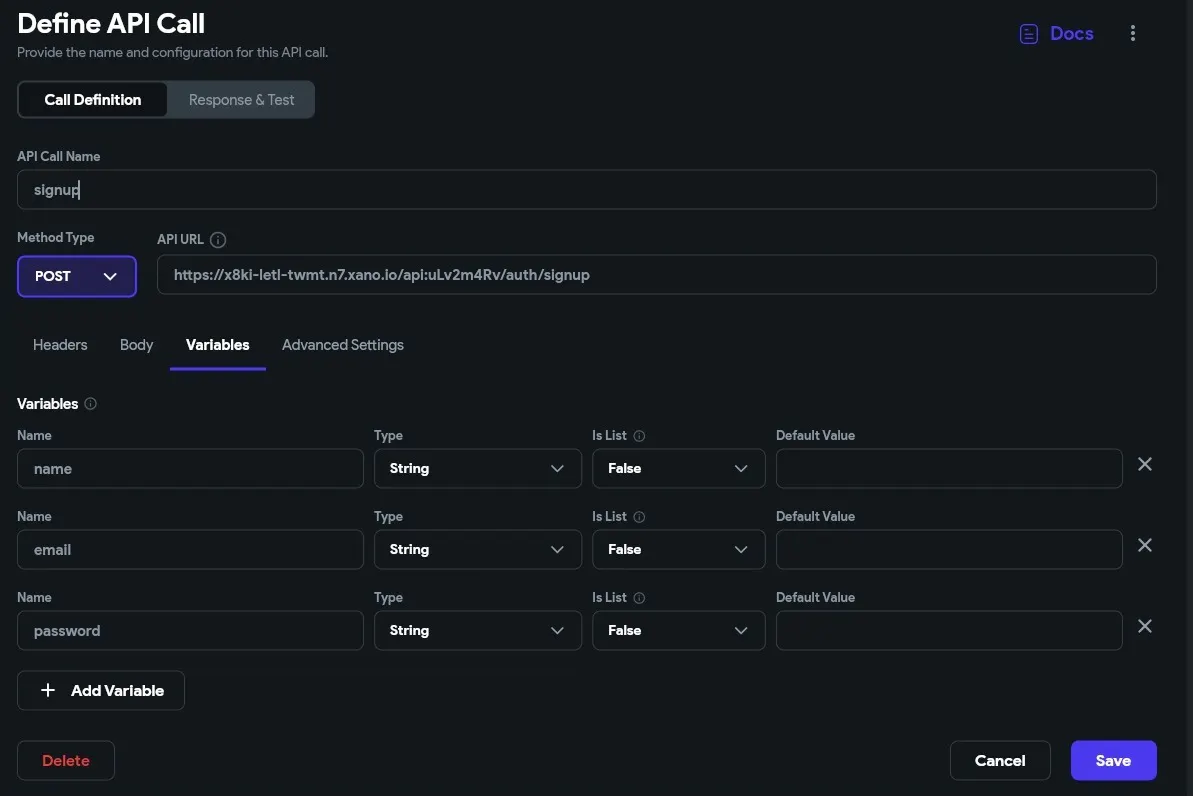Viewport: 1193px width, 796px height.
Task: Open the Advanced Settings tab
Action: [343, 345]
